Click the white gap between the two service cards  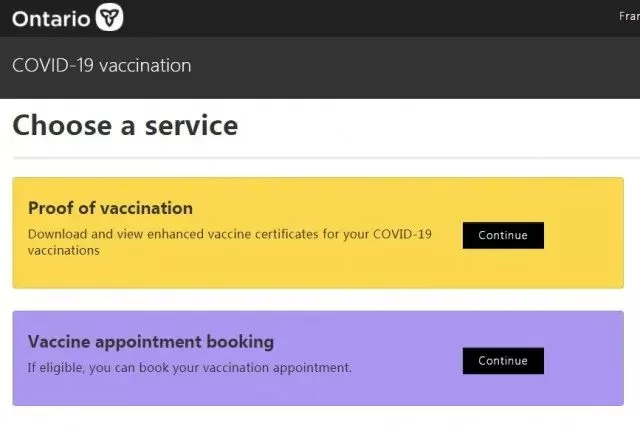coord(318,300)
